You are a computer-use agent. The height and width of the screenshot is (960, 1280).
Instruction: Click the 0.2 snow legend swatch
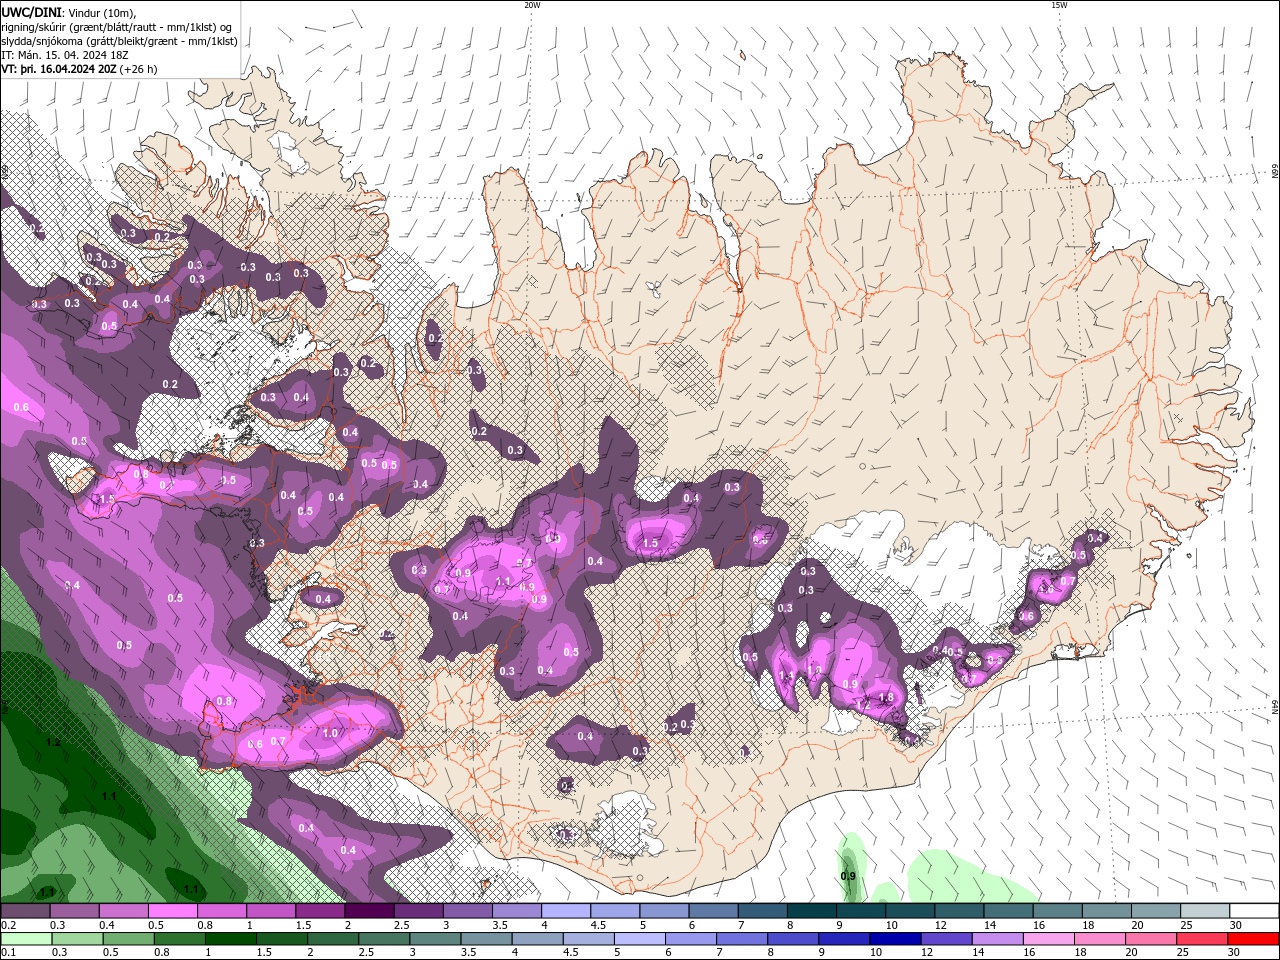25,911
